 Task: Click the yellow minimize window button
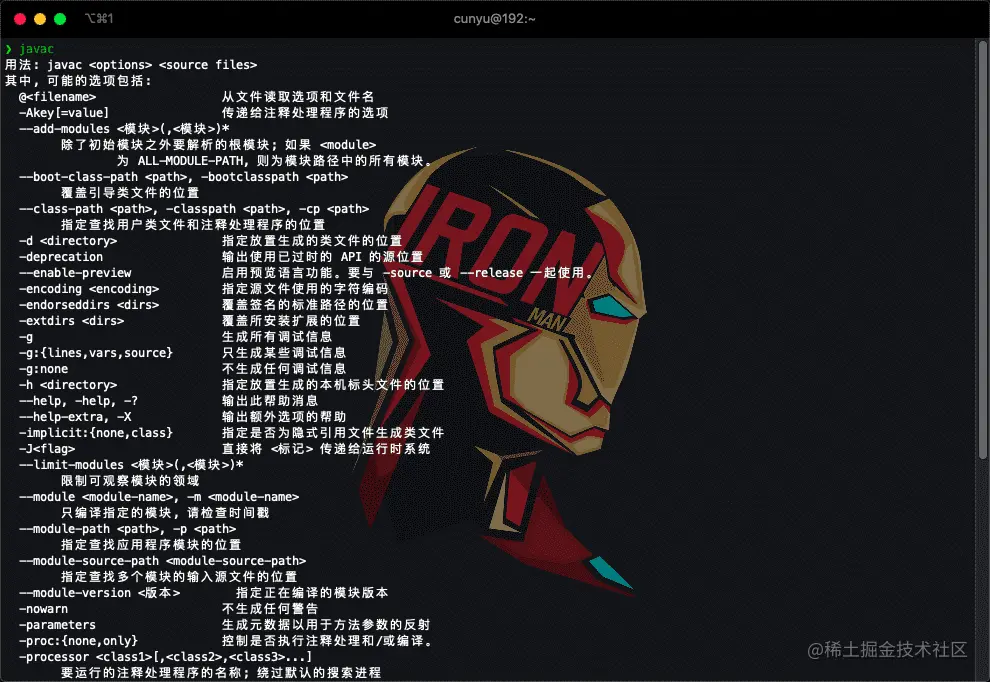40,19
